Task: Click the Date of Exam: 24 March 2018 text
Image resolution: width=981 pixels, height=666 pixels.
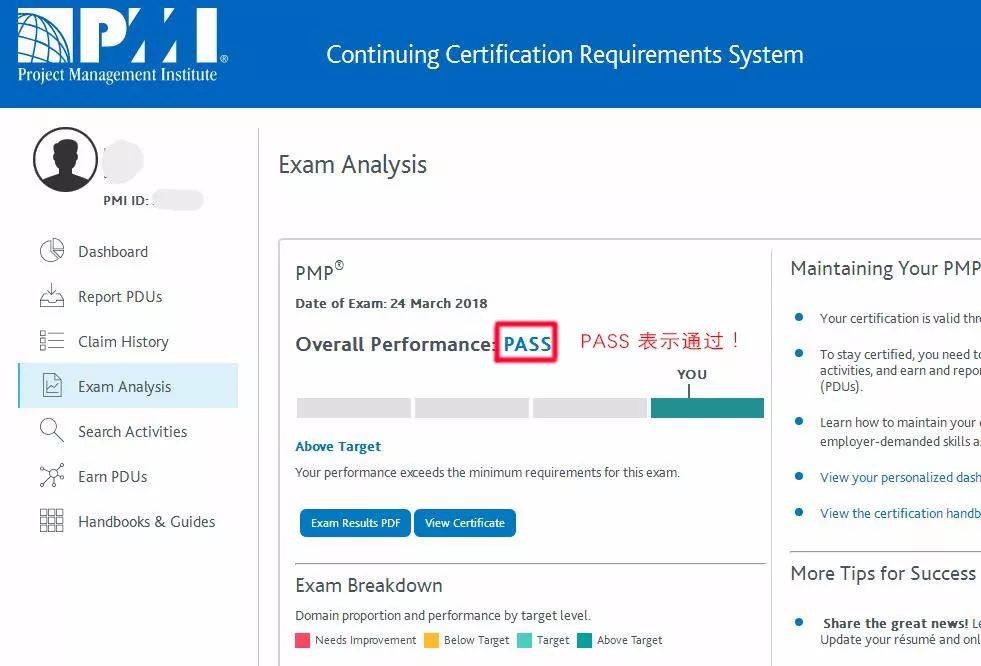Action: [x=391, y=303]
